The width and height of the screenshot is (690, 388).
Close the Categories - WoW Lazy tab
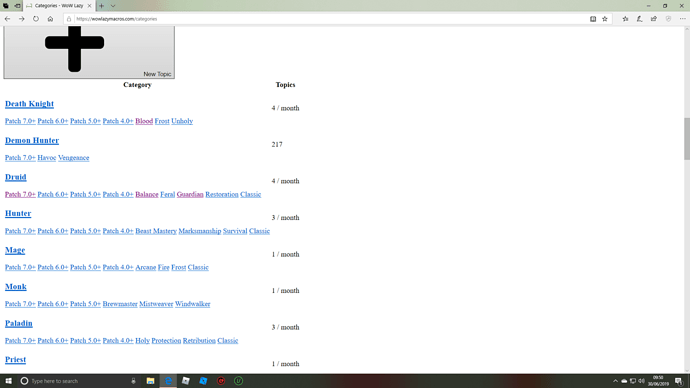click(89, 6)
